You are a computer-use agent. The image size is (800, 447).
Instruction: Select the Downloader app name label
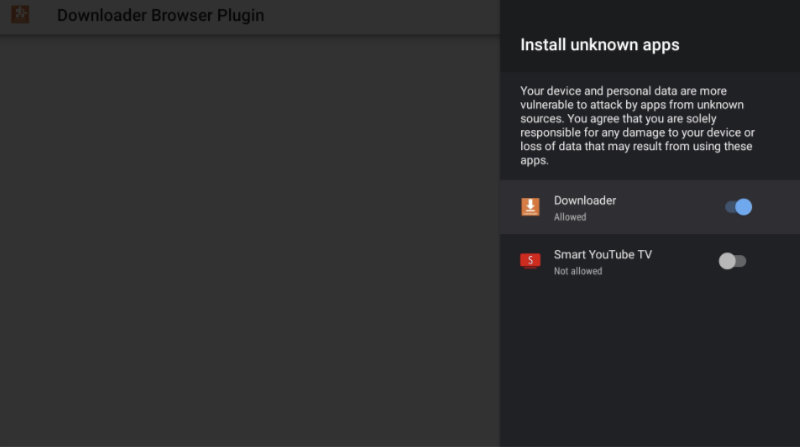585,201
